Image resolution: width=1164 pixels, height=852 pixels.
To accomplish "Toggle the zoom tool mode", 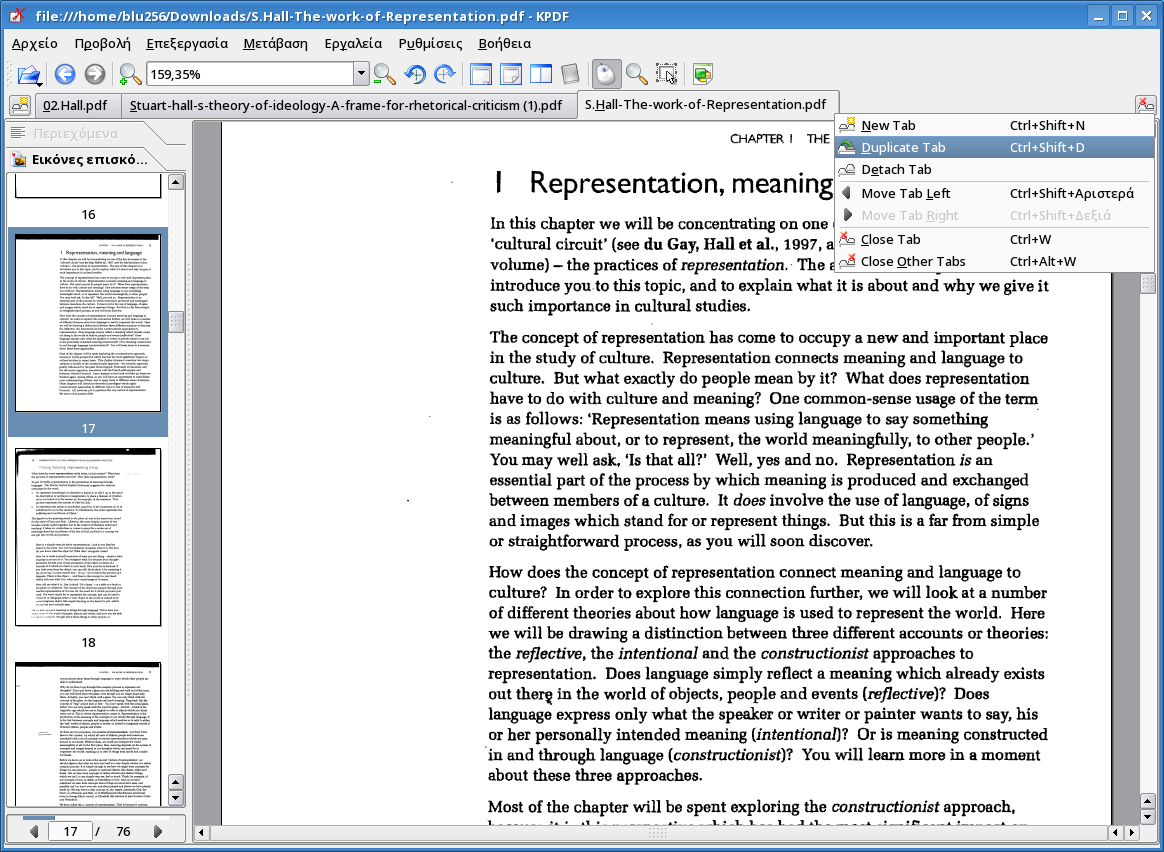I will tap(636, 74).
